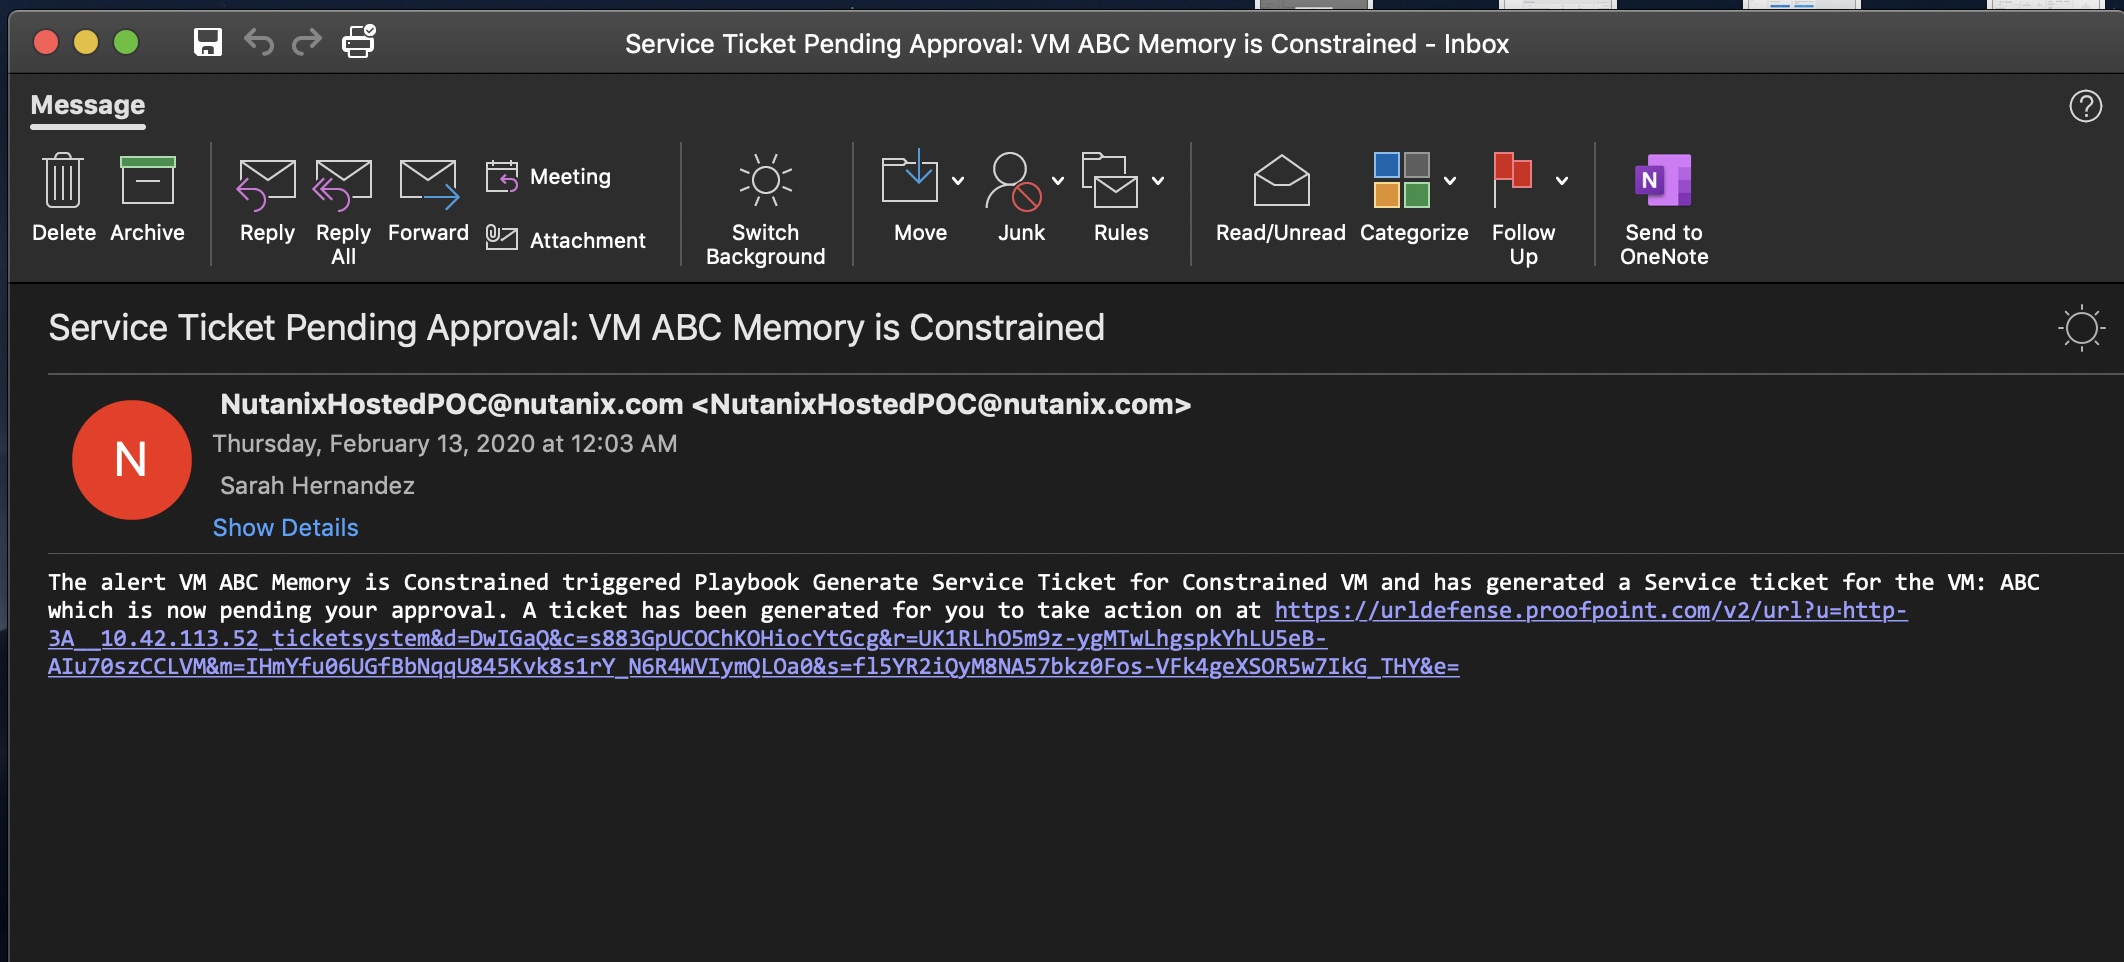The height and width of the screenshot is (962, 2124).
Task: Select the Message ribbon tab
Action: (x=88, y=106)
